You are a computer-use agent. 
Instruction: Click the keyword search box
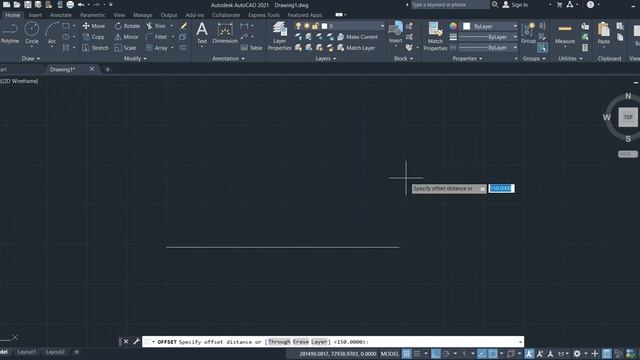[450, 5]
